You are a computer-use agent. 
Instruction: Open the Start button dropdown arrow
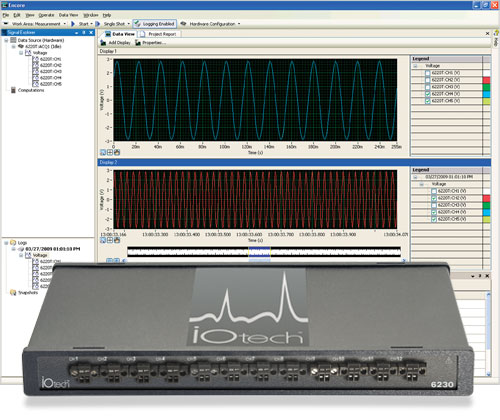coord(91,24)
